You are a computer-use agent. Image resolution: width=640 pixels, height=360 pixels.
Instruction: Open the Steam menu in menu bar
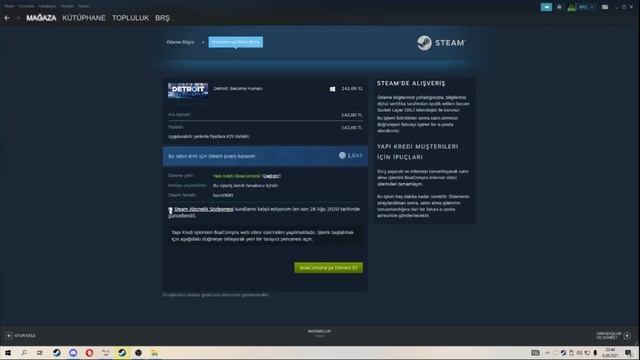[x=9, y=6]
